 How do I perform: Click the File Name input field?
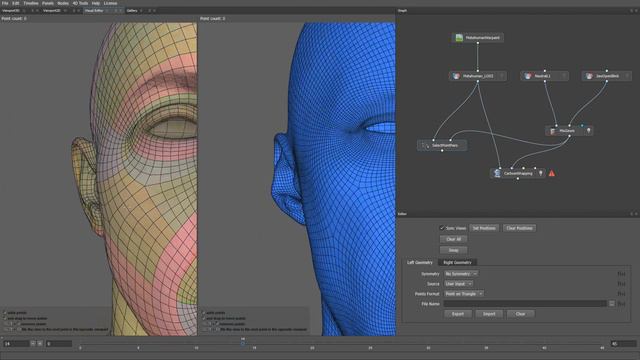coord(525,304)
